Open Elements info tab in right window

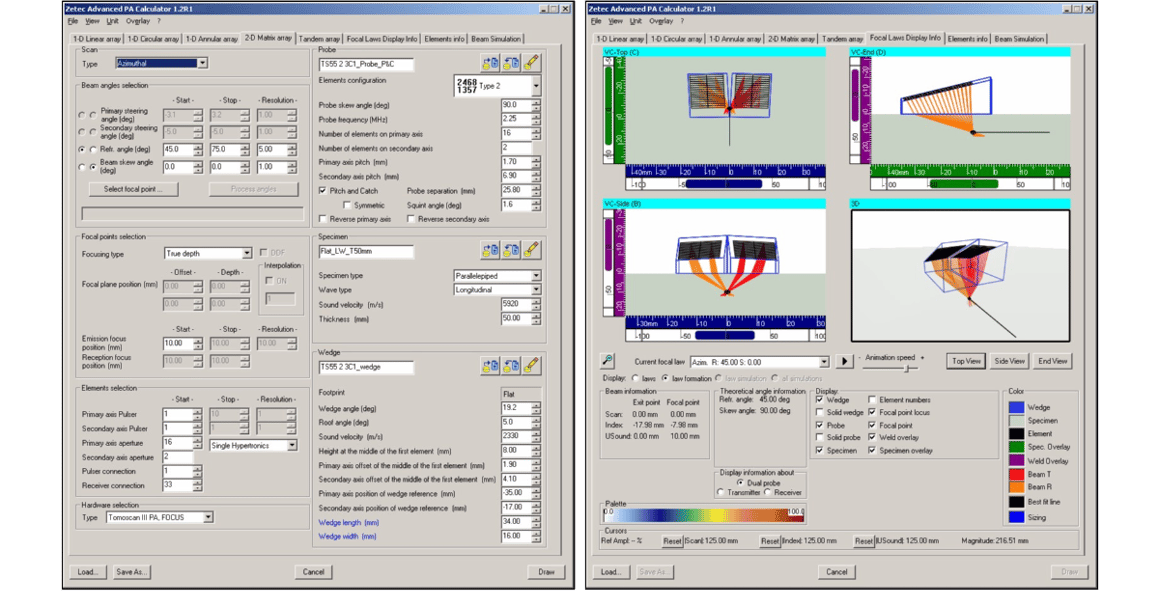(967, 39)
